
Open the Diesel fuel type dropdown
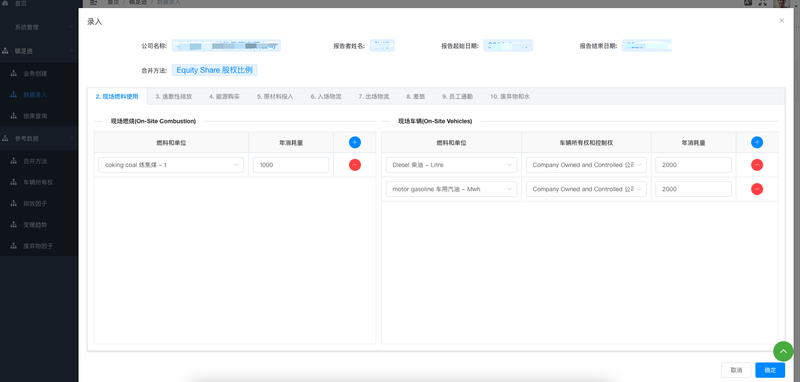(451, 165)
